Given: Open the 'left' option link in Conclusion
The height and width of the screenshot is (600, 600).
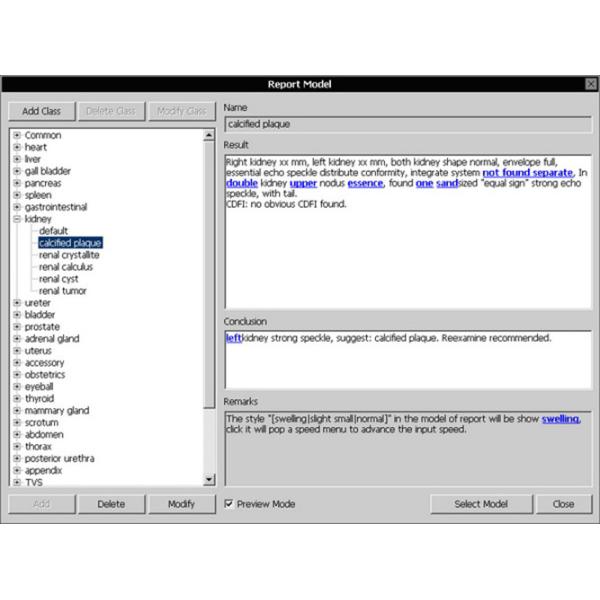Looking at the screenshot, I should (x=234, y=339).
